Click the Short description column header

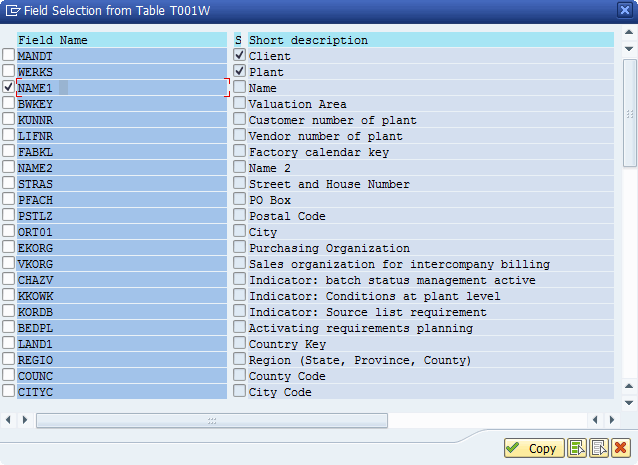[430, 40]
